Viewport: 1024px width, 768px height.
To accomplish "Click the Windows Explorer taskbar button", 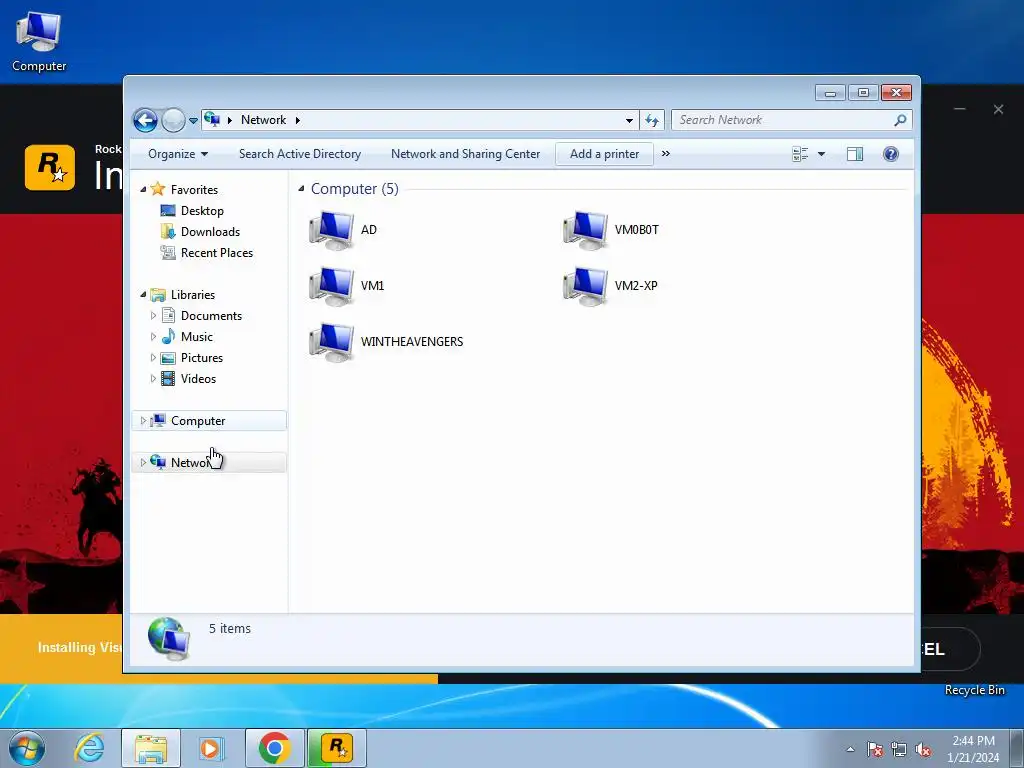I will (151, 748).
